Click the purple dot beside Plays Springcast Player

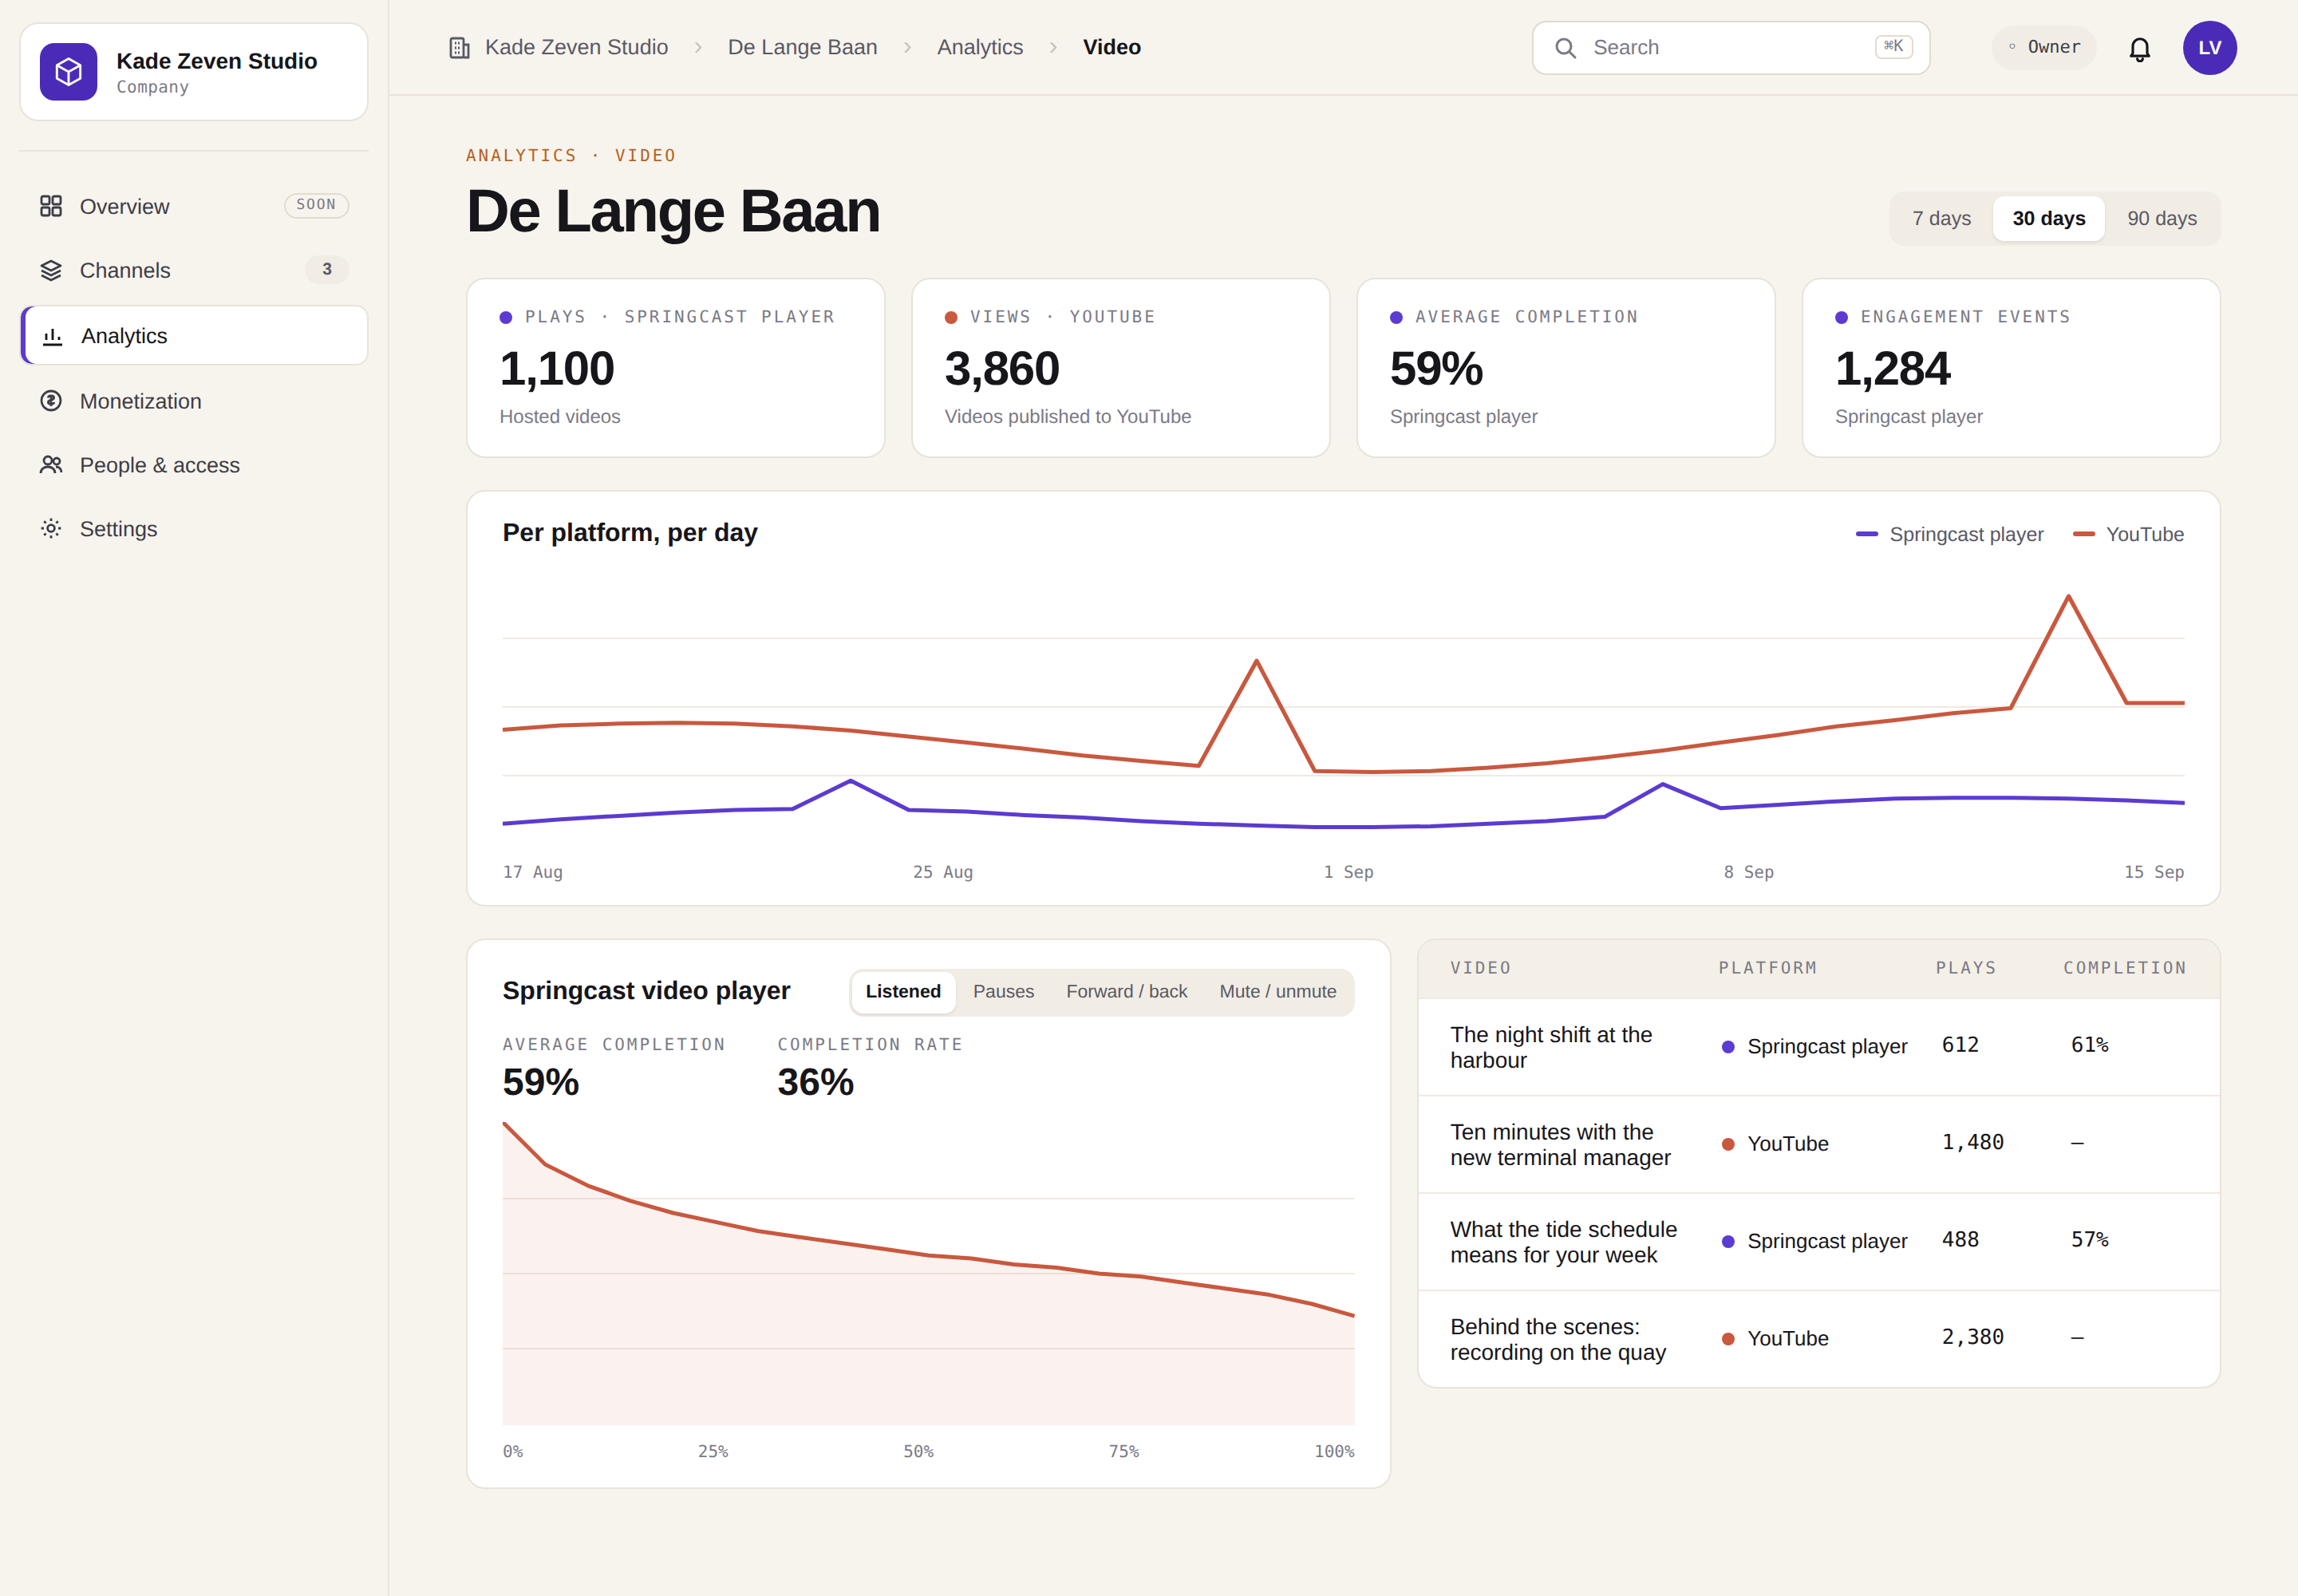(x=506, y=317)
